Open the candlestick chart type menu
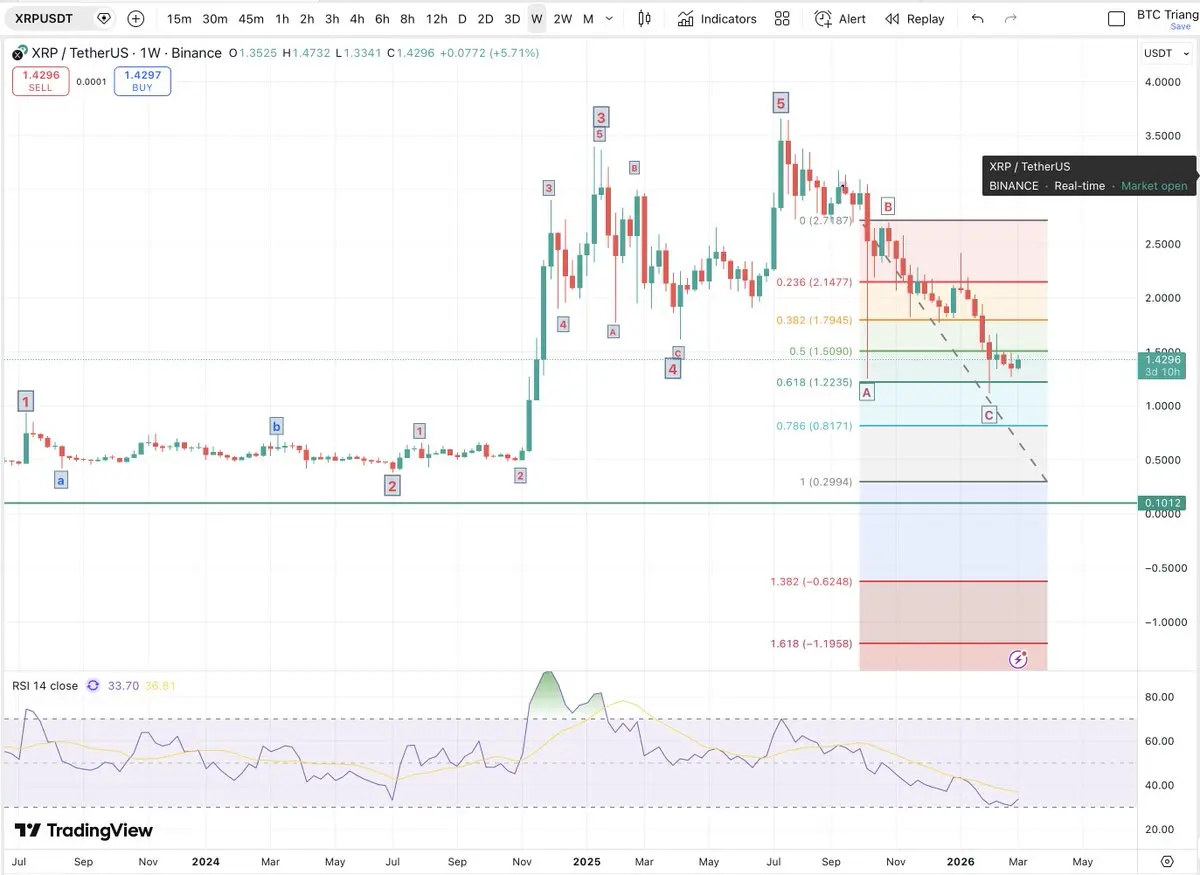Image resolution: width=1200 pixels, height=875 pixels. pyautogui.click(x=644, y=19)
